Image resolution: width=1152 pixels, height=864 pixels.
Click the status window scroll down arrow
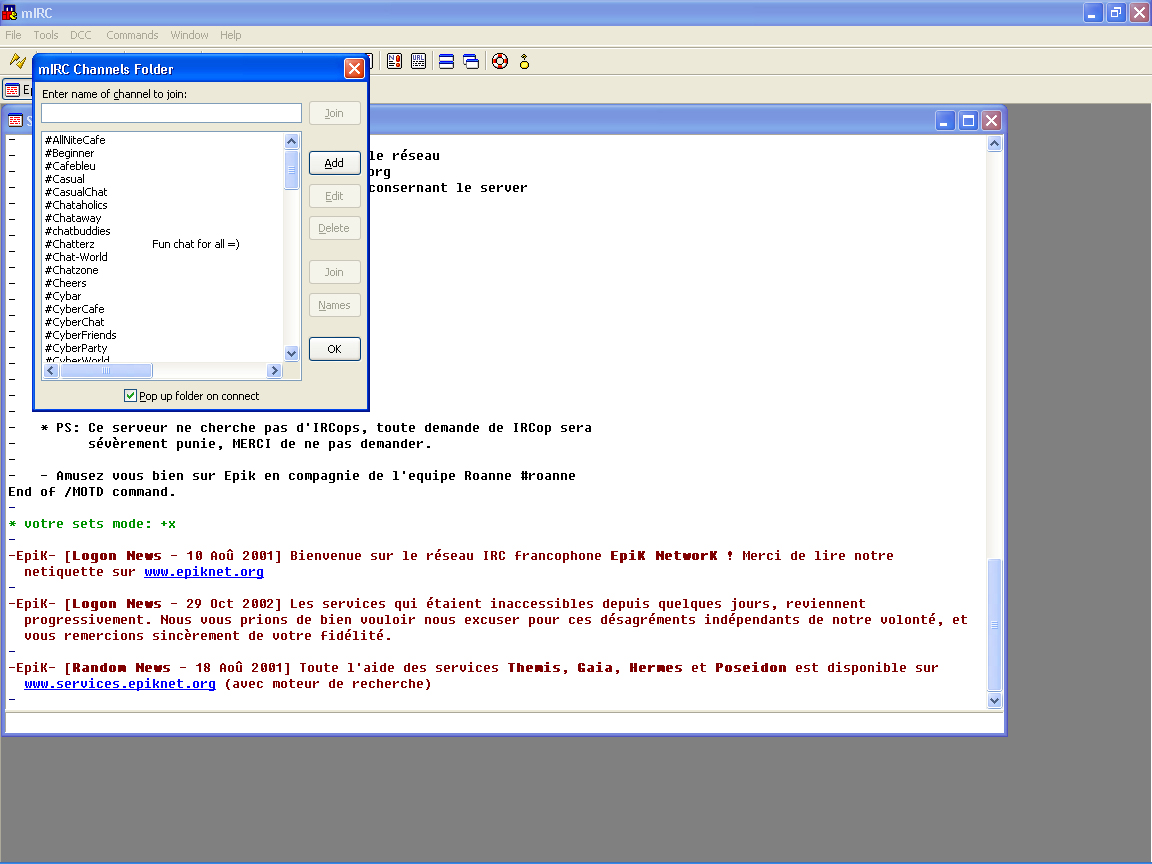point(995,701)
